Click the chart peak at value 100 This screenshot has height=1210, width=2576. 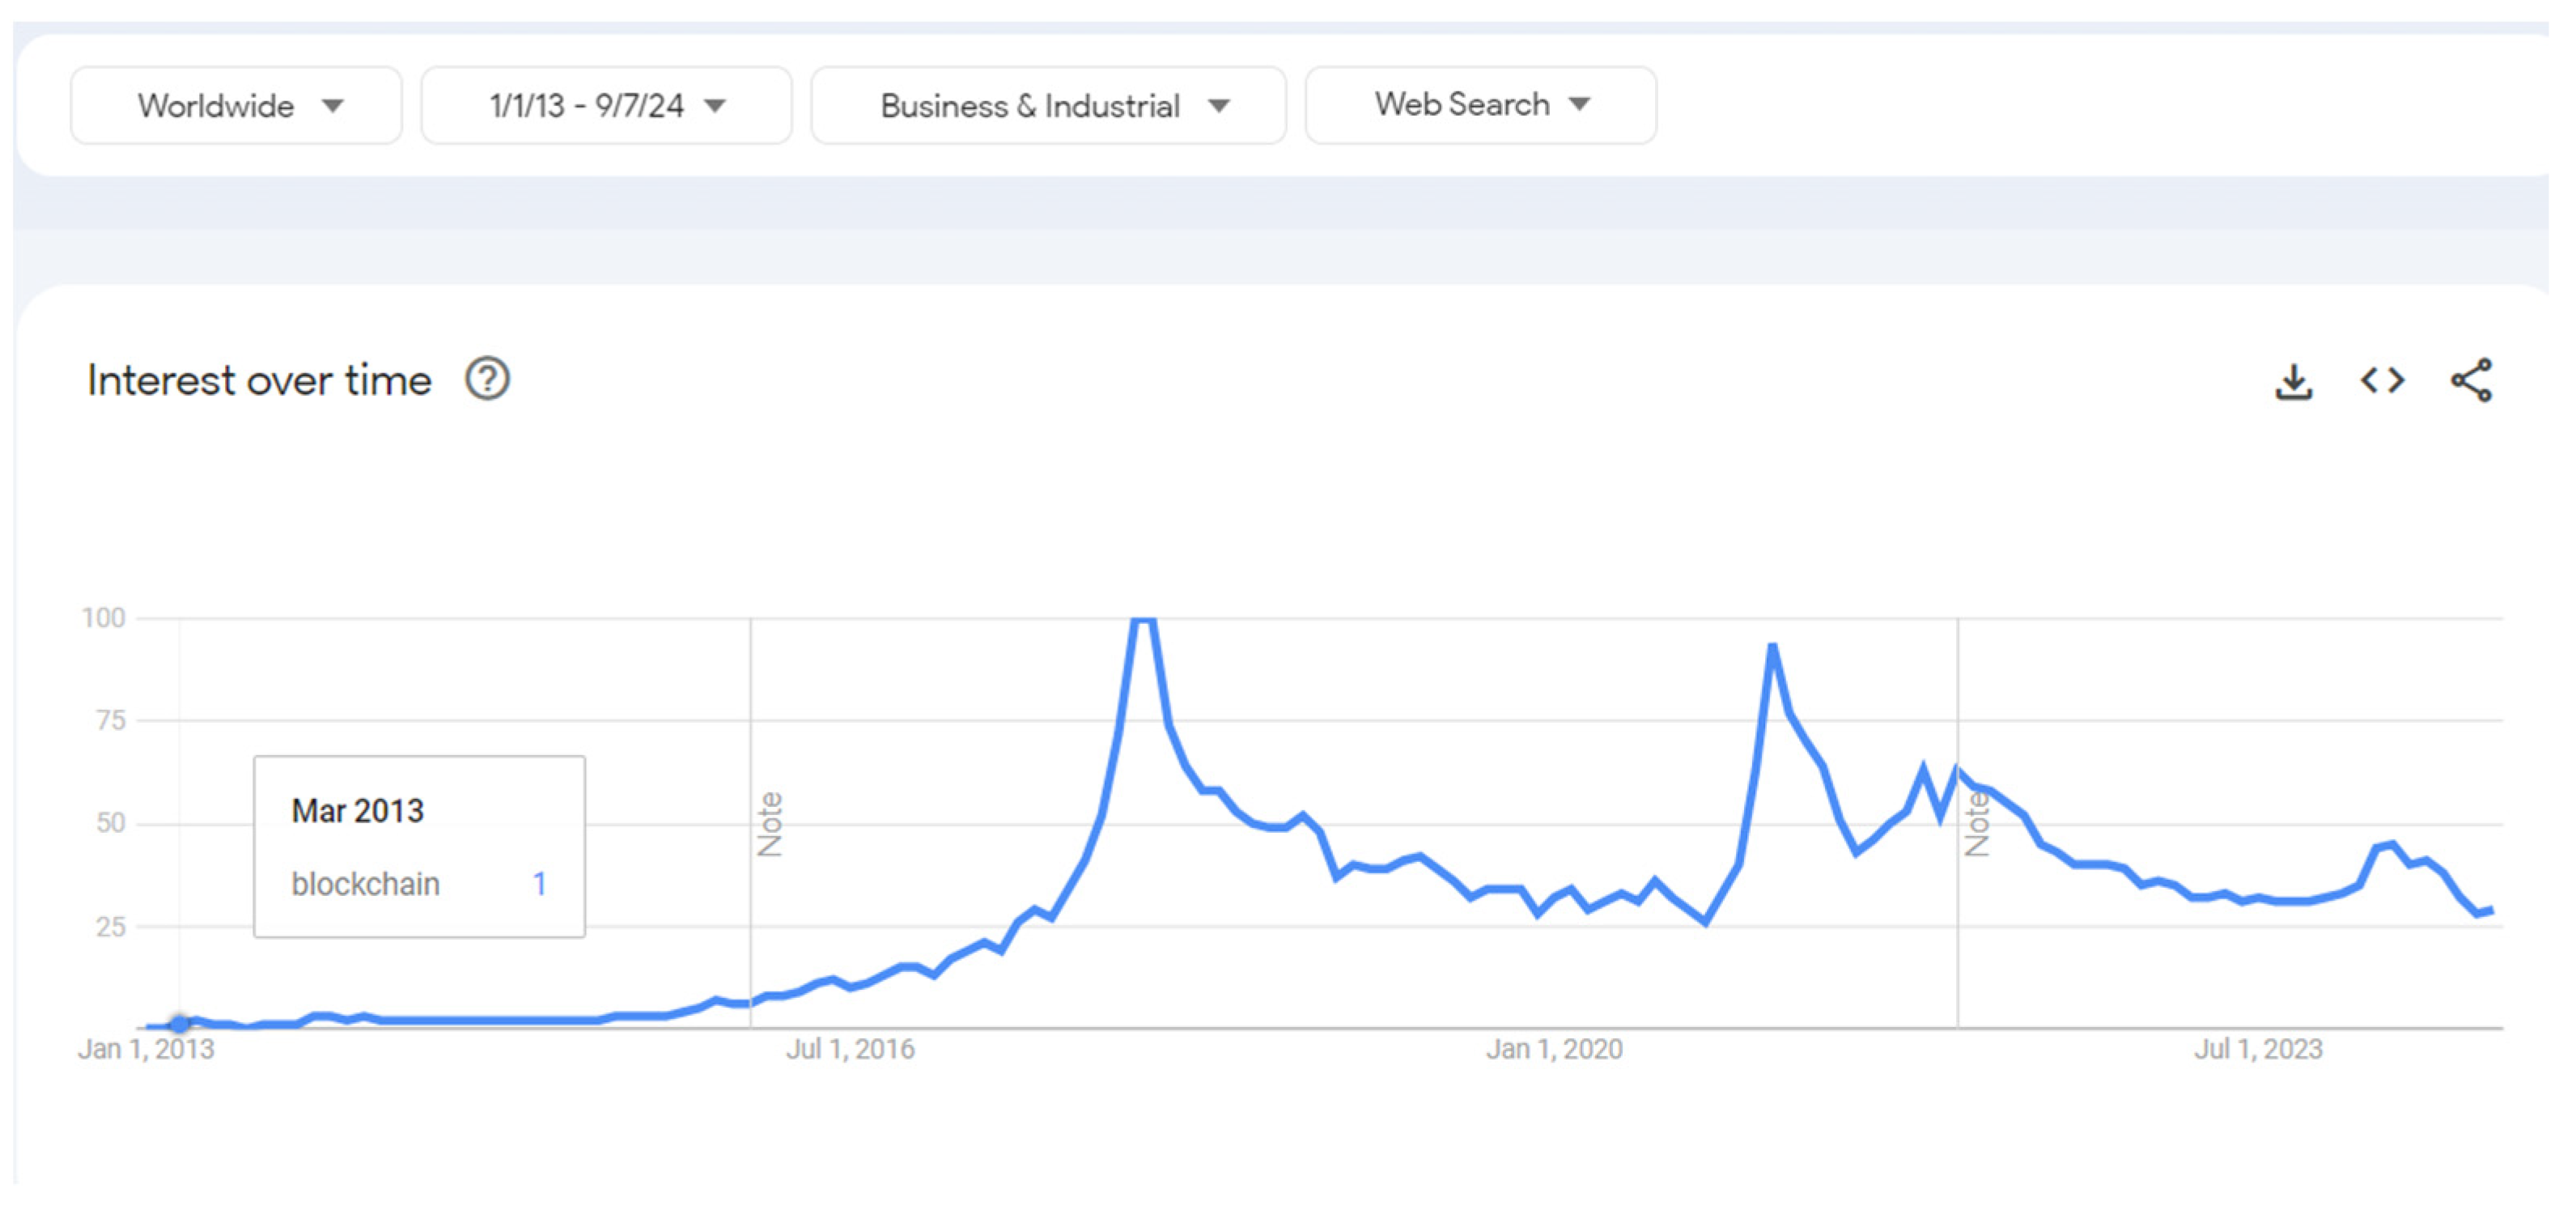coord(1143,620)
